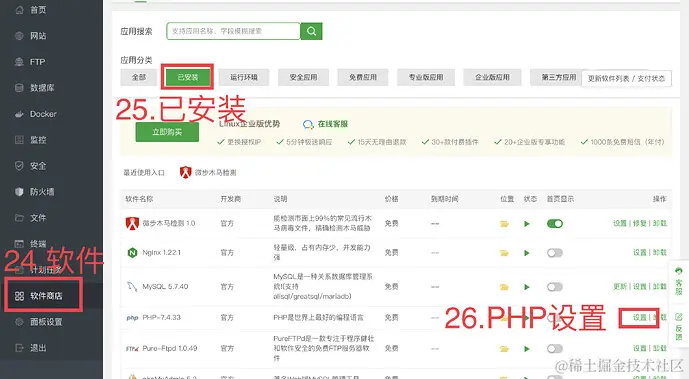This screenshot has height=379, width=689.
Task: Click the floating 反馈 feedback widget
Action: [679, 326]
